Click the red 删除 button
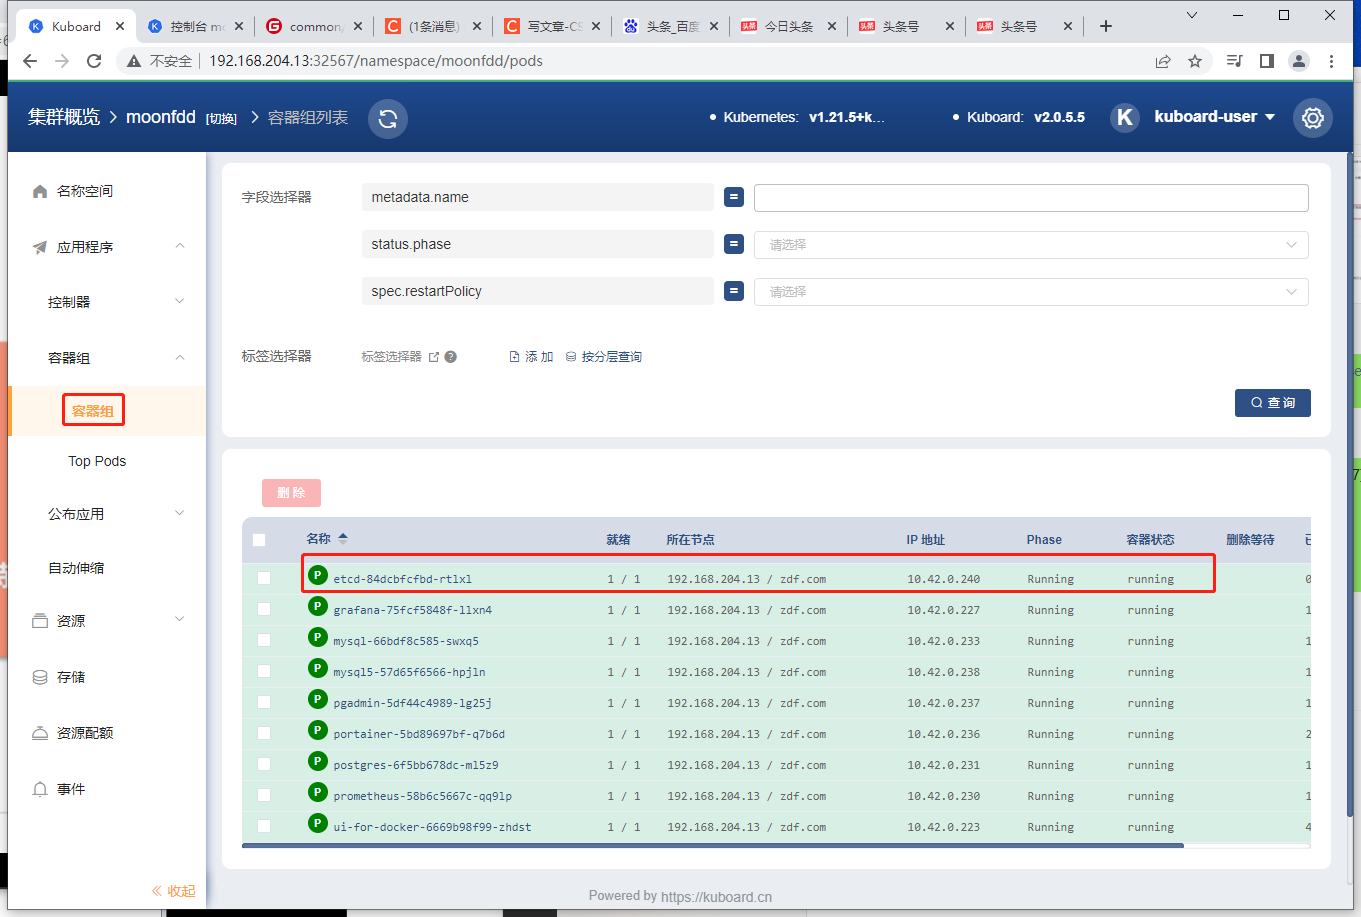The width and height of the screenshot is (1361, 917). pyautogui.click(x=291, y=493)
